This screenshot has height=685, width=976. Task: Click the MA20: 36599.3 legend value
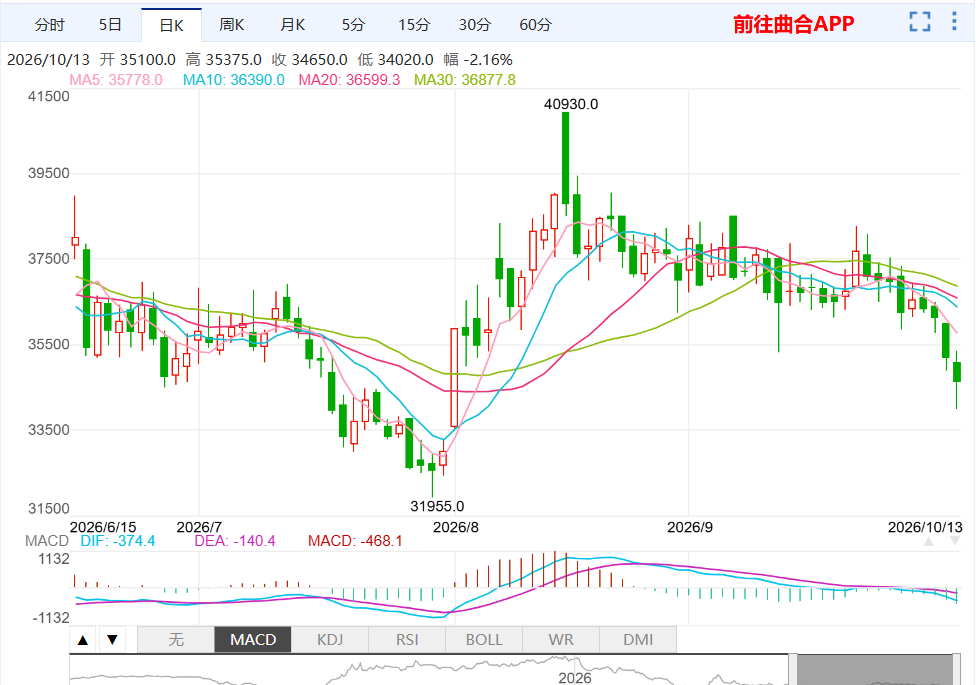click(x=349, y=80)
